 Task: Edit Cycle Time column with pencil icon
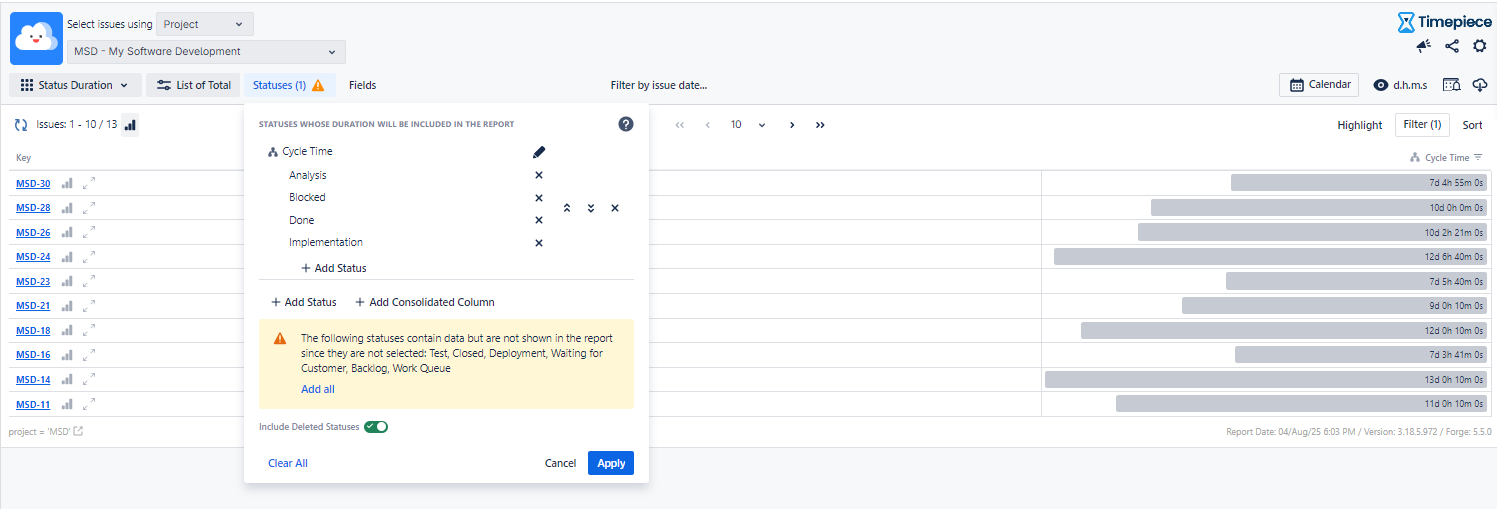[539, 152]
